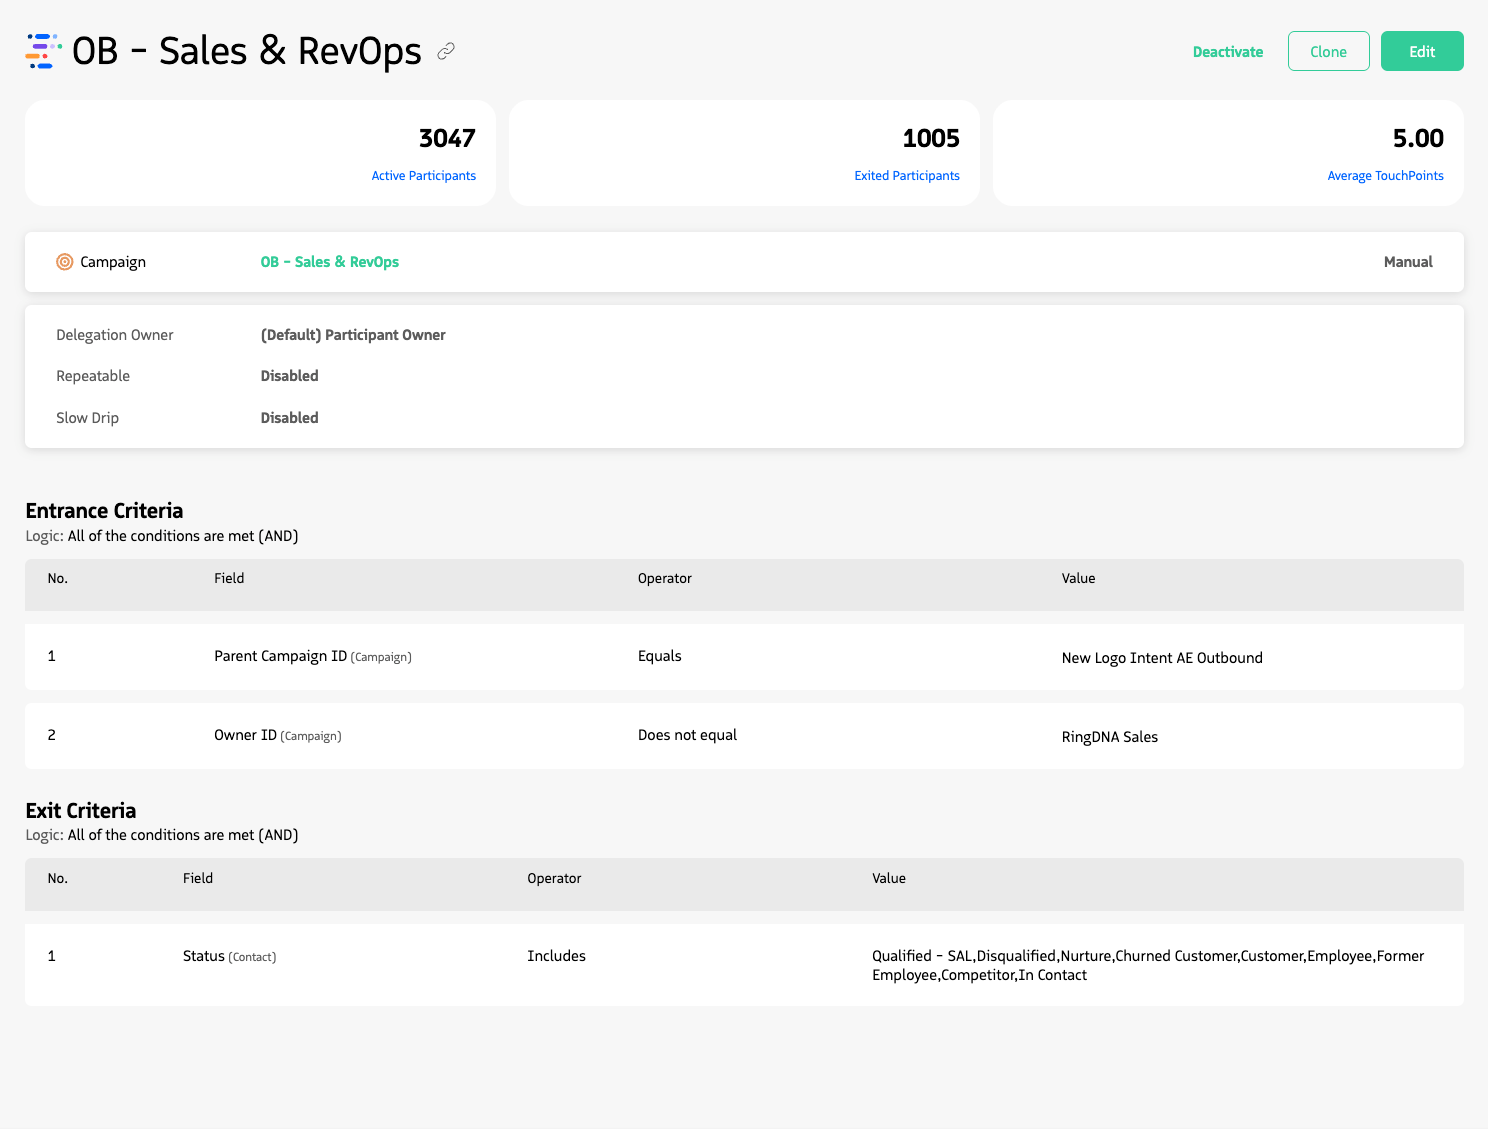Click the colorful app logo icon
Image resolution: width=1488 pixels, height=1129 pixels.
[40, 50]
